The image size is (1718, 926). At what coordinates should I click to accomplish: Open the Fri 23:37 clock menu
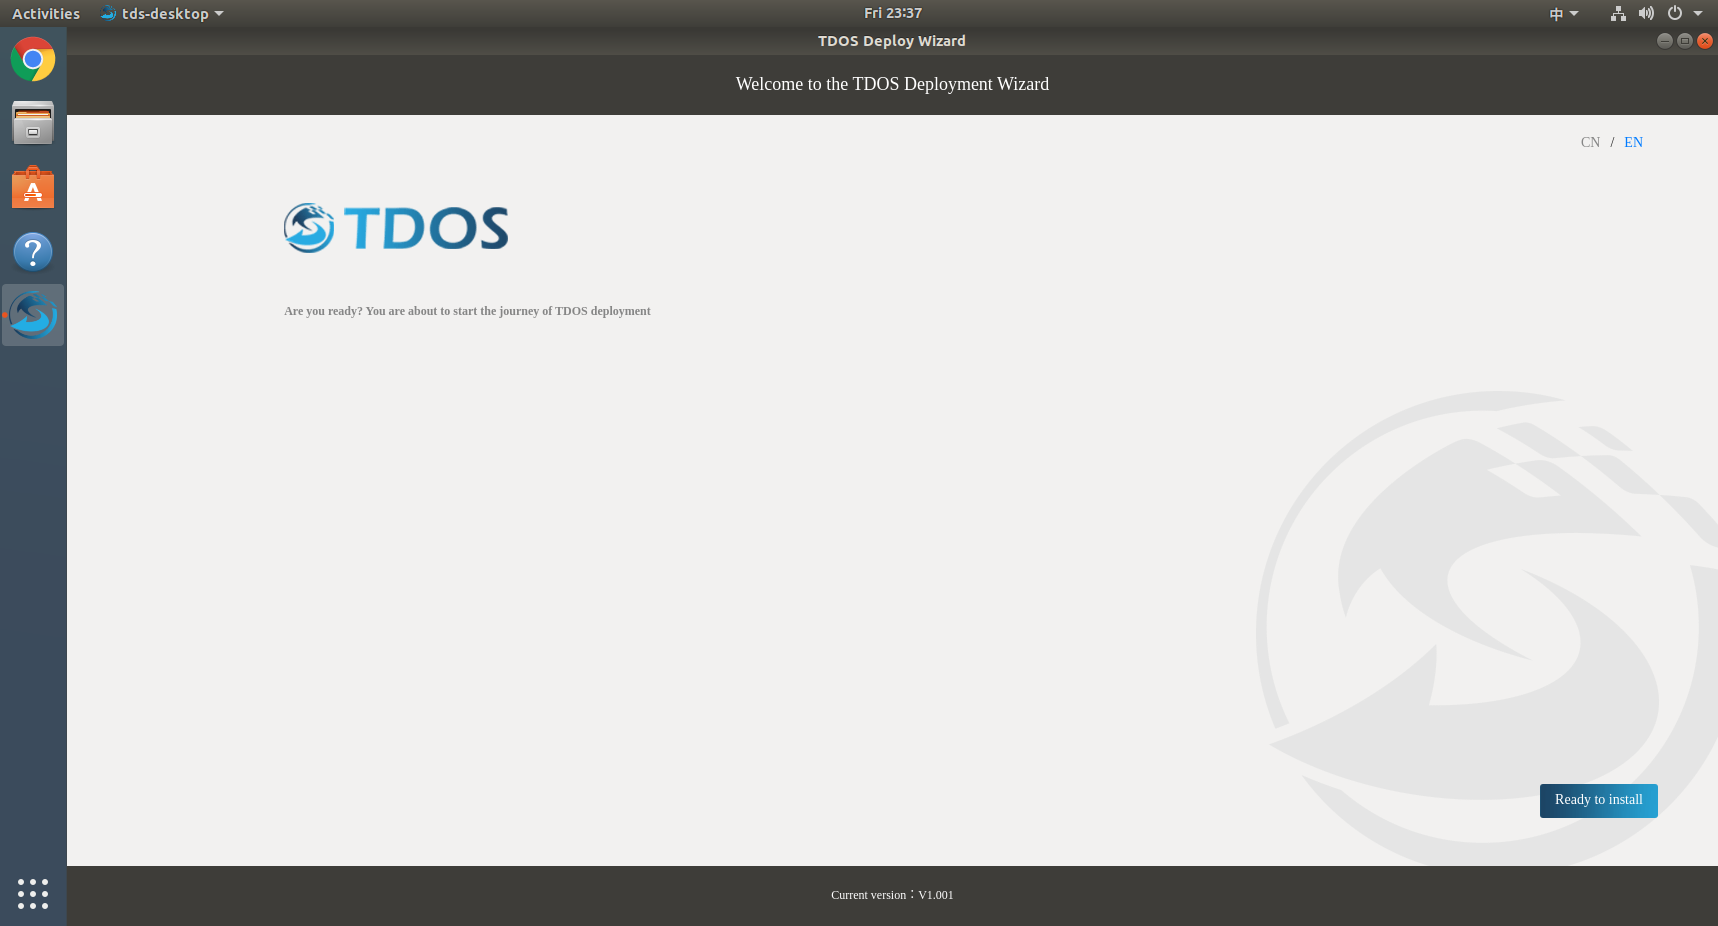coord(893,13)
